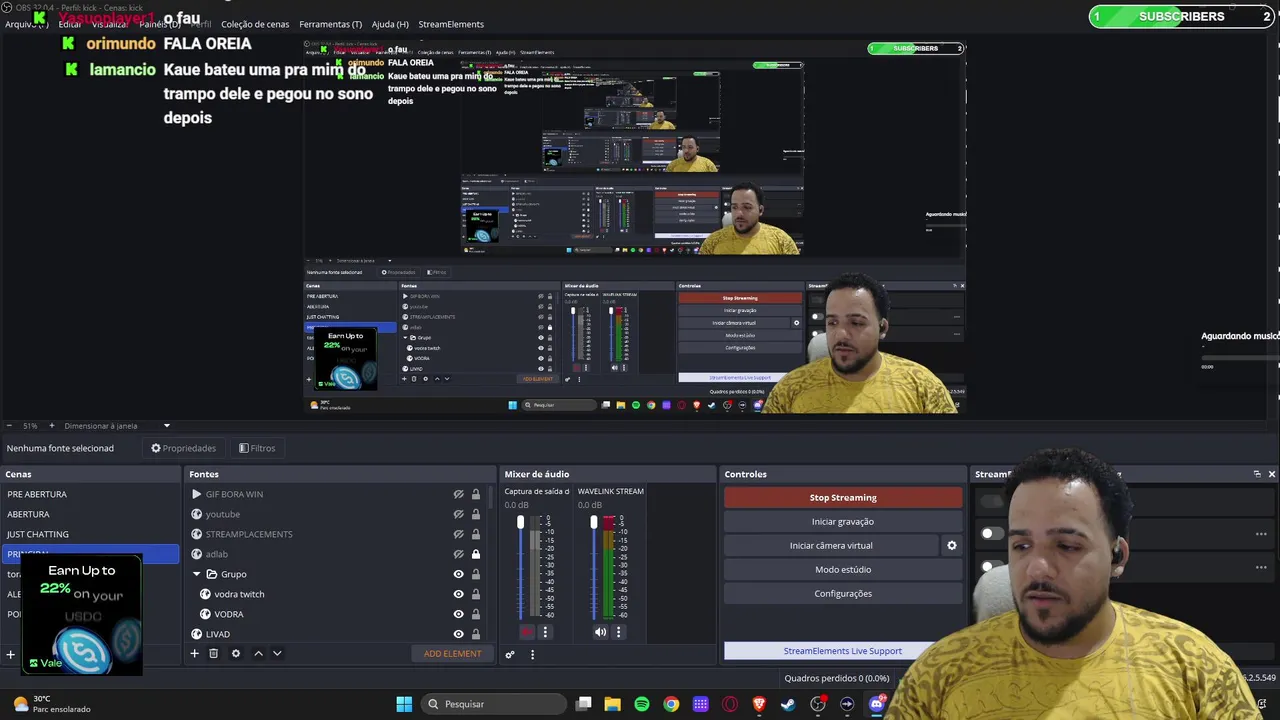Move source up with the up arrow
The image size is (1280, 720).
click(x=258, y=654)
